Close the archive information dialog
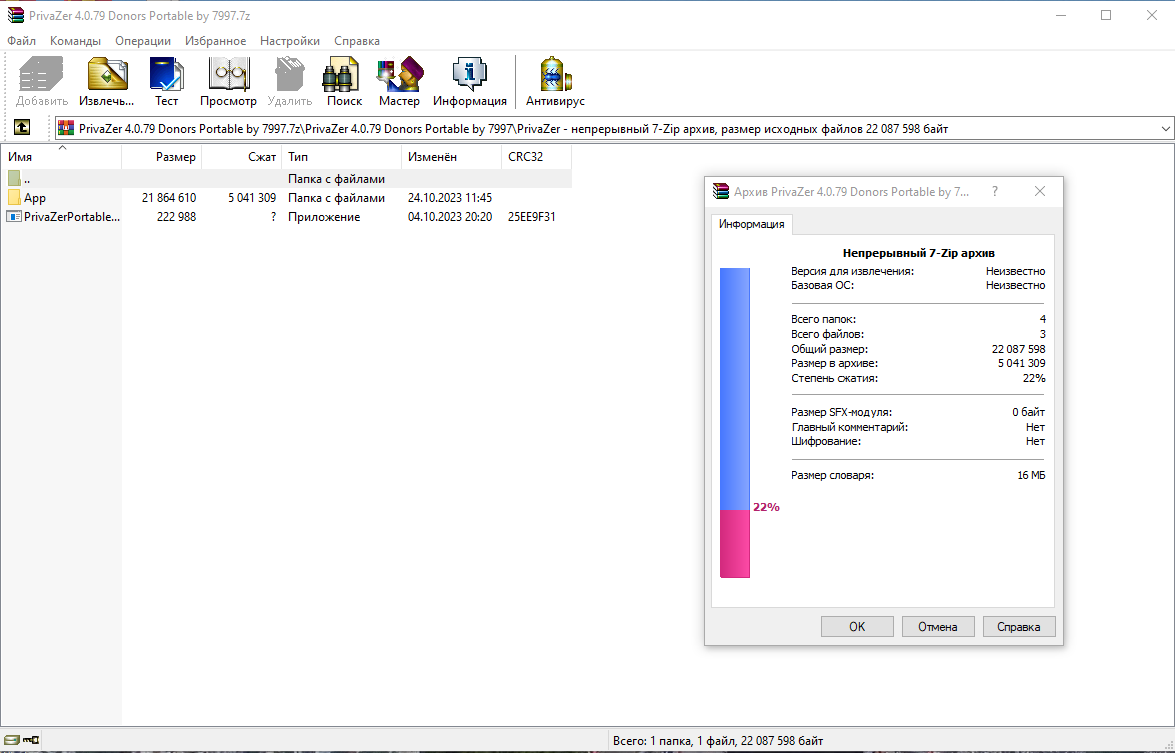This screenshot has height=753, width=1175. click(x=1039, y=191)
